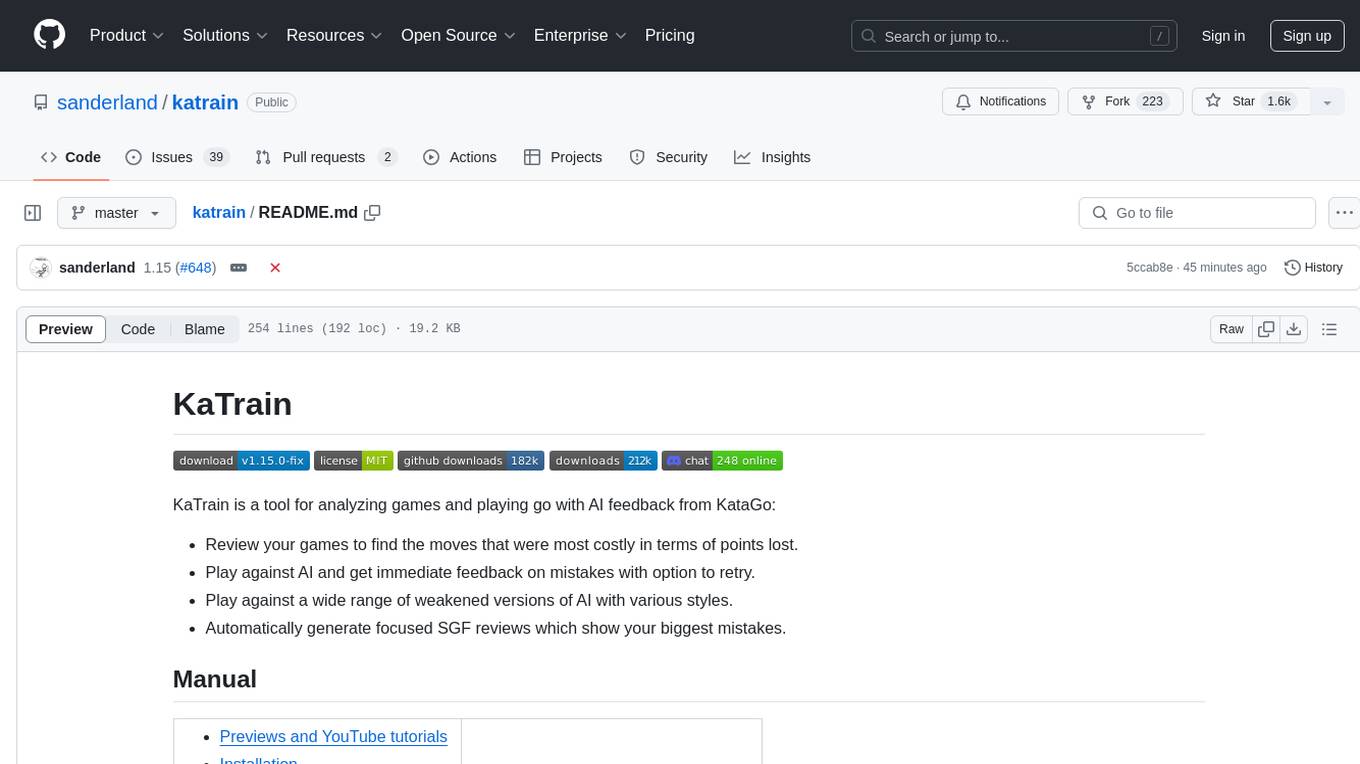The image size is (1360, 764).
Task: Open pull request #648 link
Action: (x=196, y=268)
